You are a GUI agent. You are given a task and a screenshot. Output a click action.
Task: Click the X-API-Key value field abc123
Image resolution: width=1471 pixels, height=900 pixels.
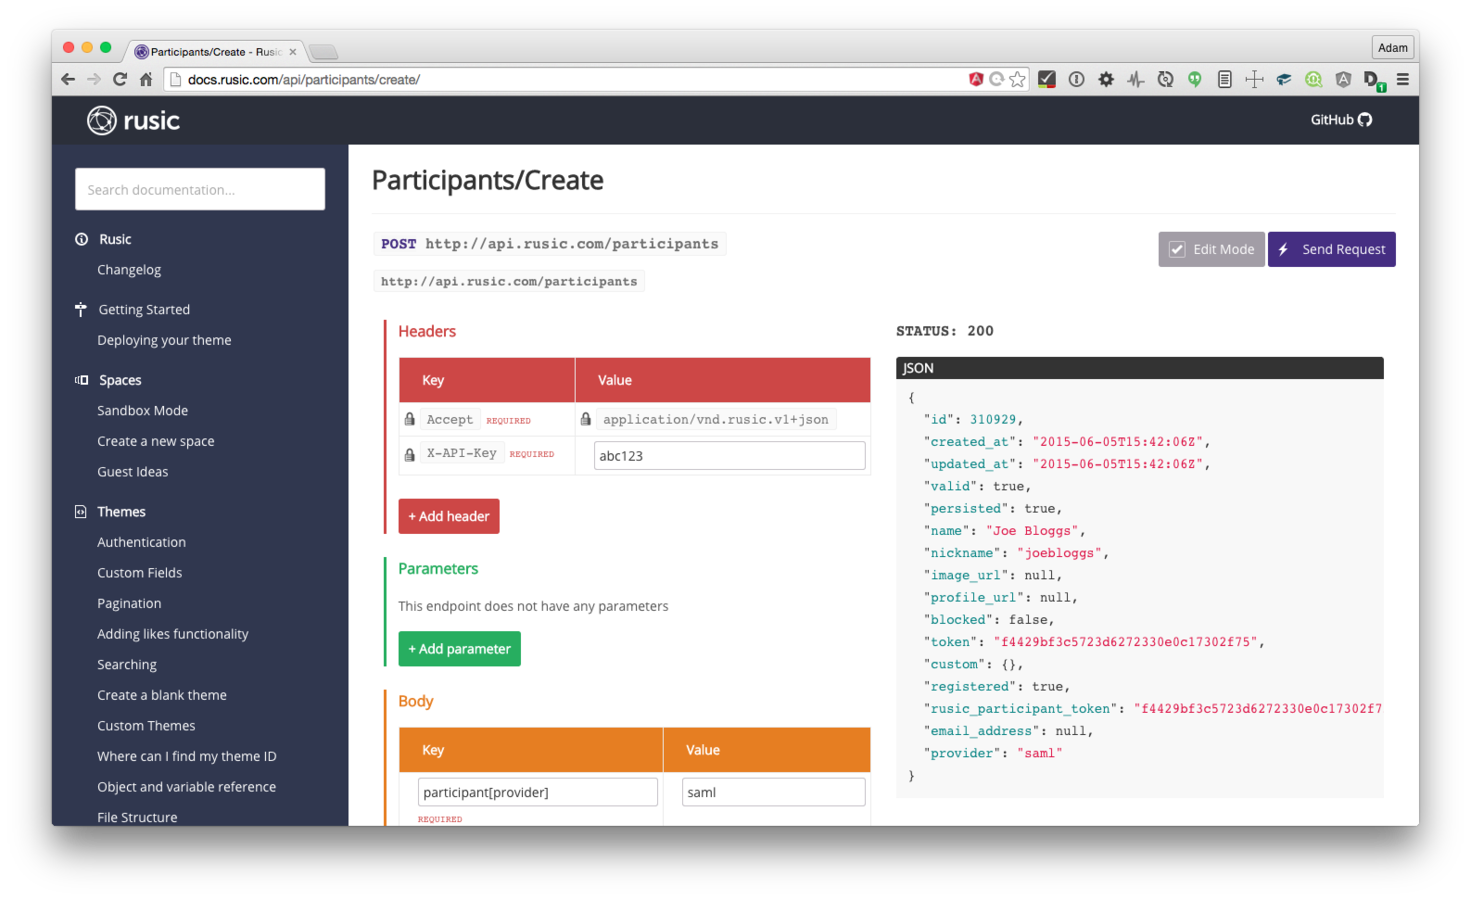pos(729,455)
